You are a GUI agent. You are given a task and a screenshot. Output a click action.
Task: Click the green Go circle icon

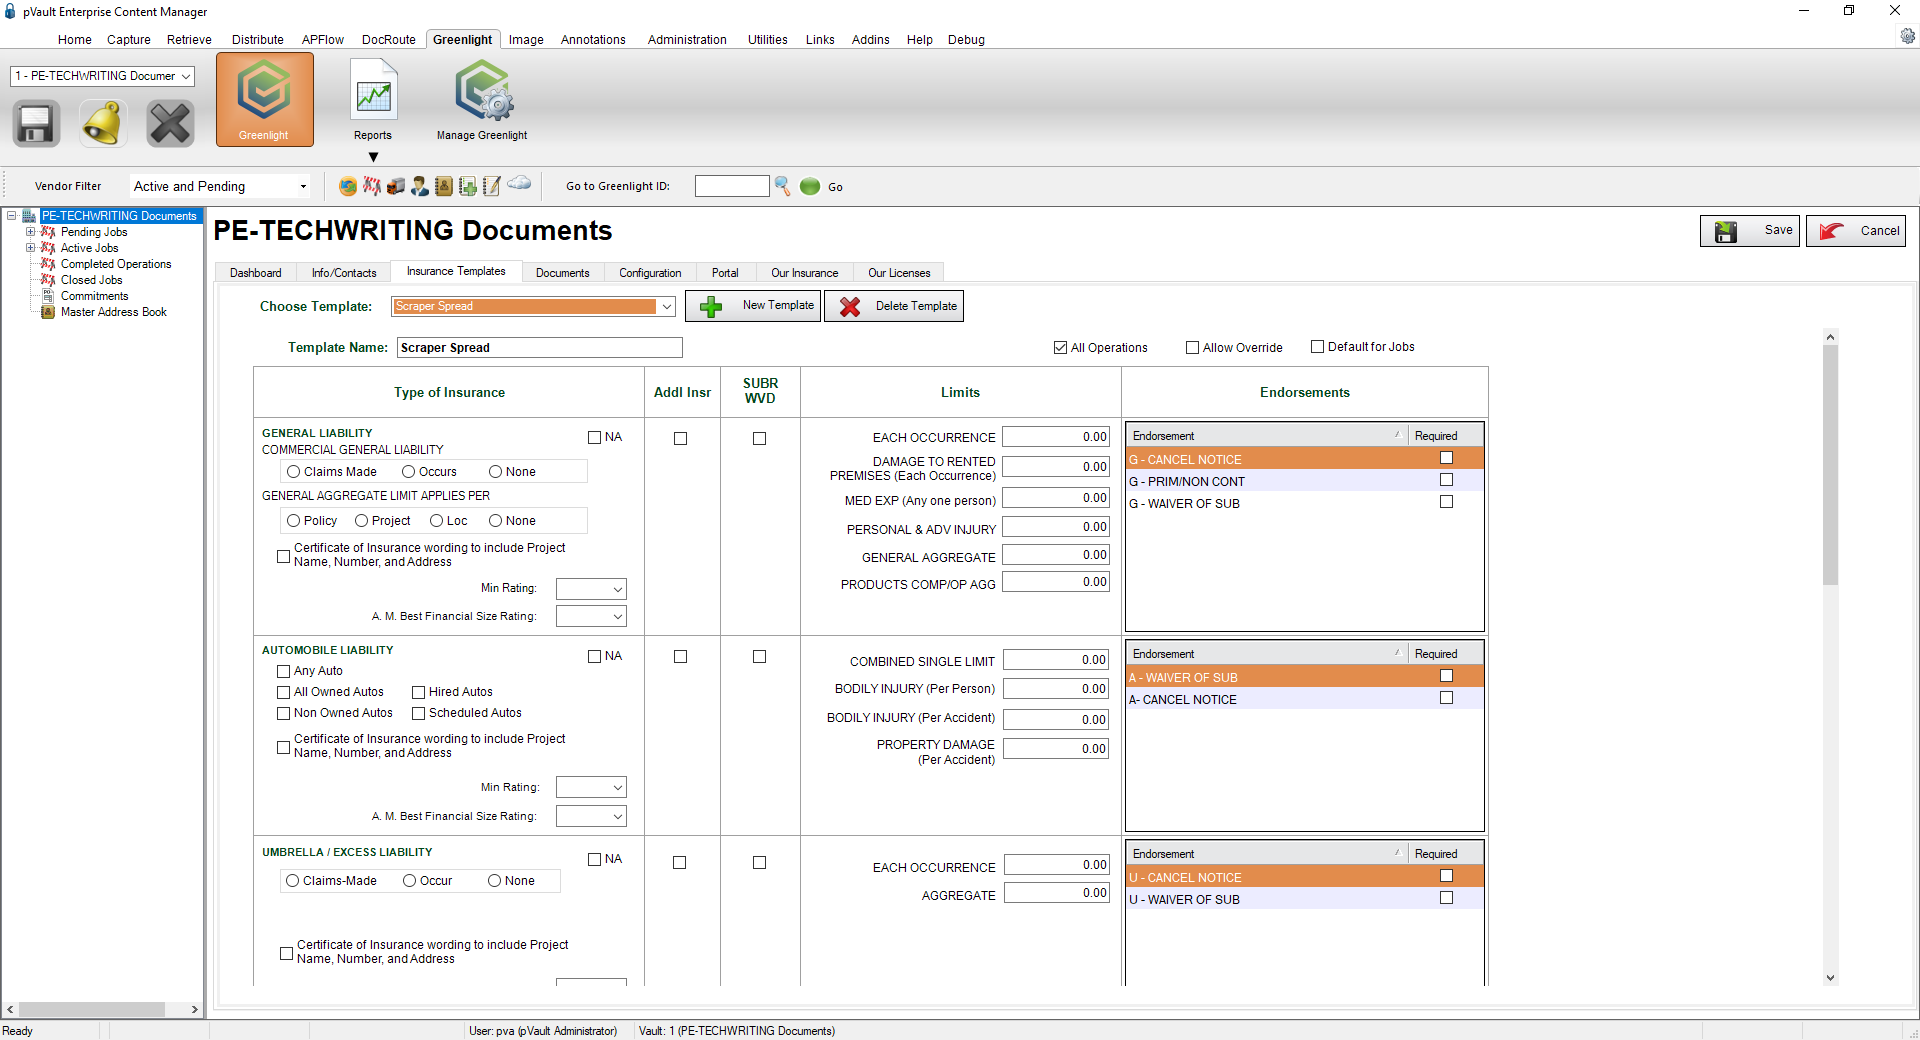pos(810,186)
